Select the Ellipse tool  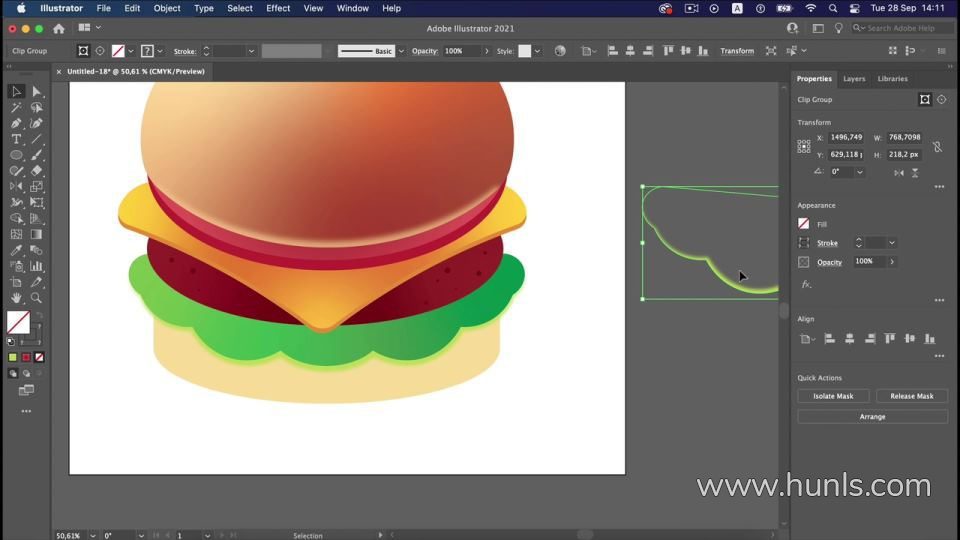(x=16, y=155)
